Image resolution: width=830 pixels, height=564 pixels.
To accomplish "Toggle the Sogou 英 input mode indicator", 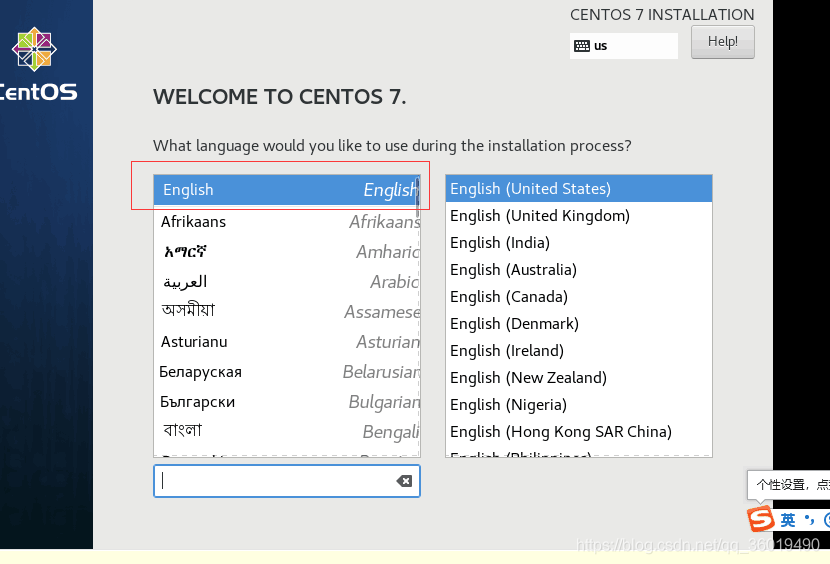I will pos(788,520).
